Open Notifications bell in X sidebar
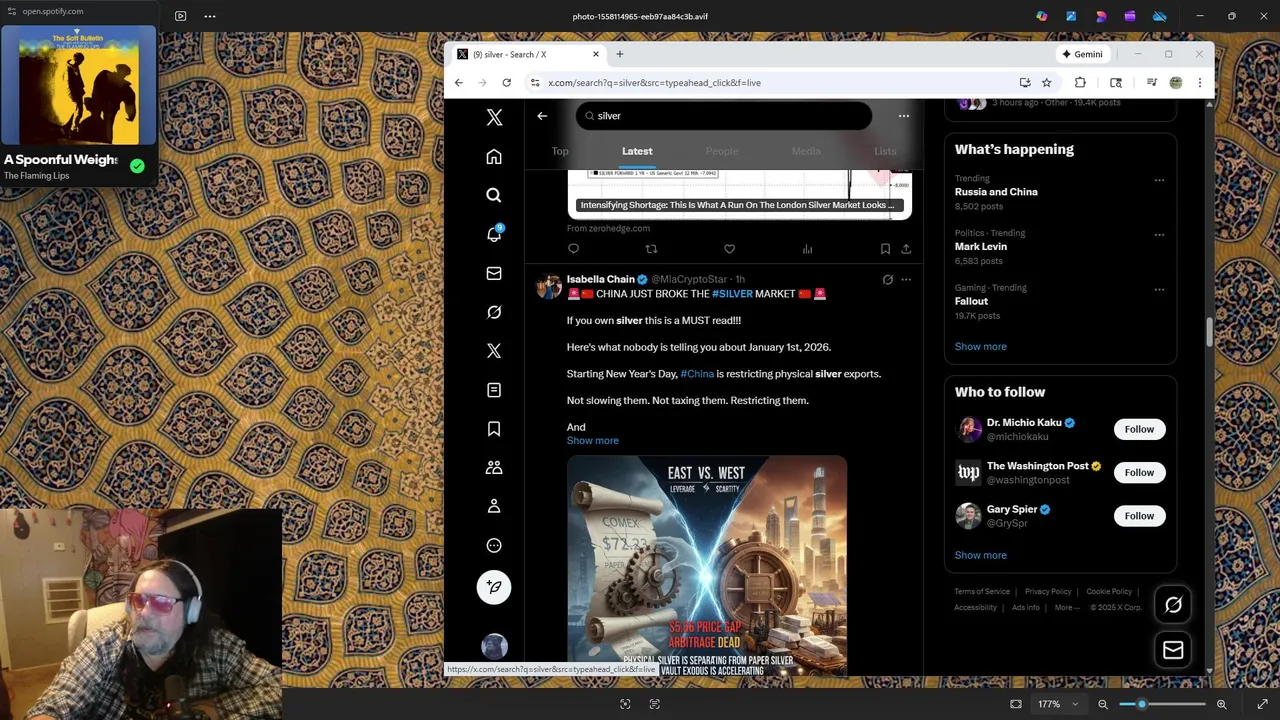Viewport: 1280px width, 720px height. click(x=494, y=234)
